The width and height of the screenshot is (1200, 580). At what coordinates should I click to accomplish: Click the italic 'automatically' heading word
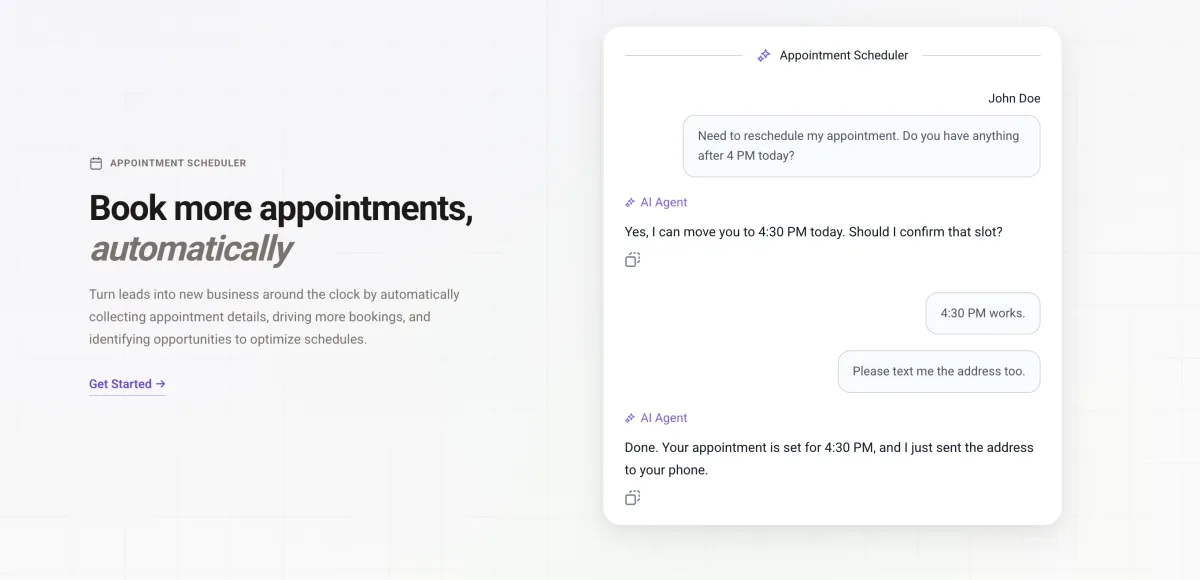click(190, 249)
